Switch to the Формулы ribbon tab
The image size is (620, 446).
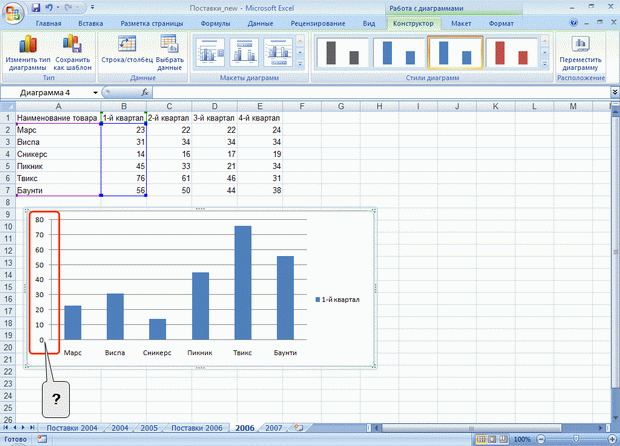[x=215, y=24]
